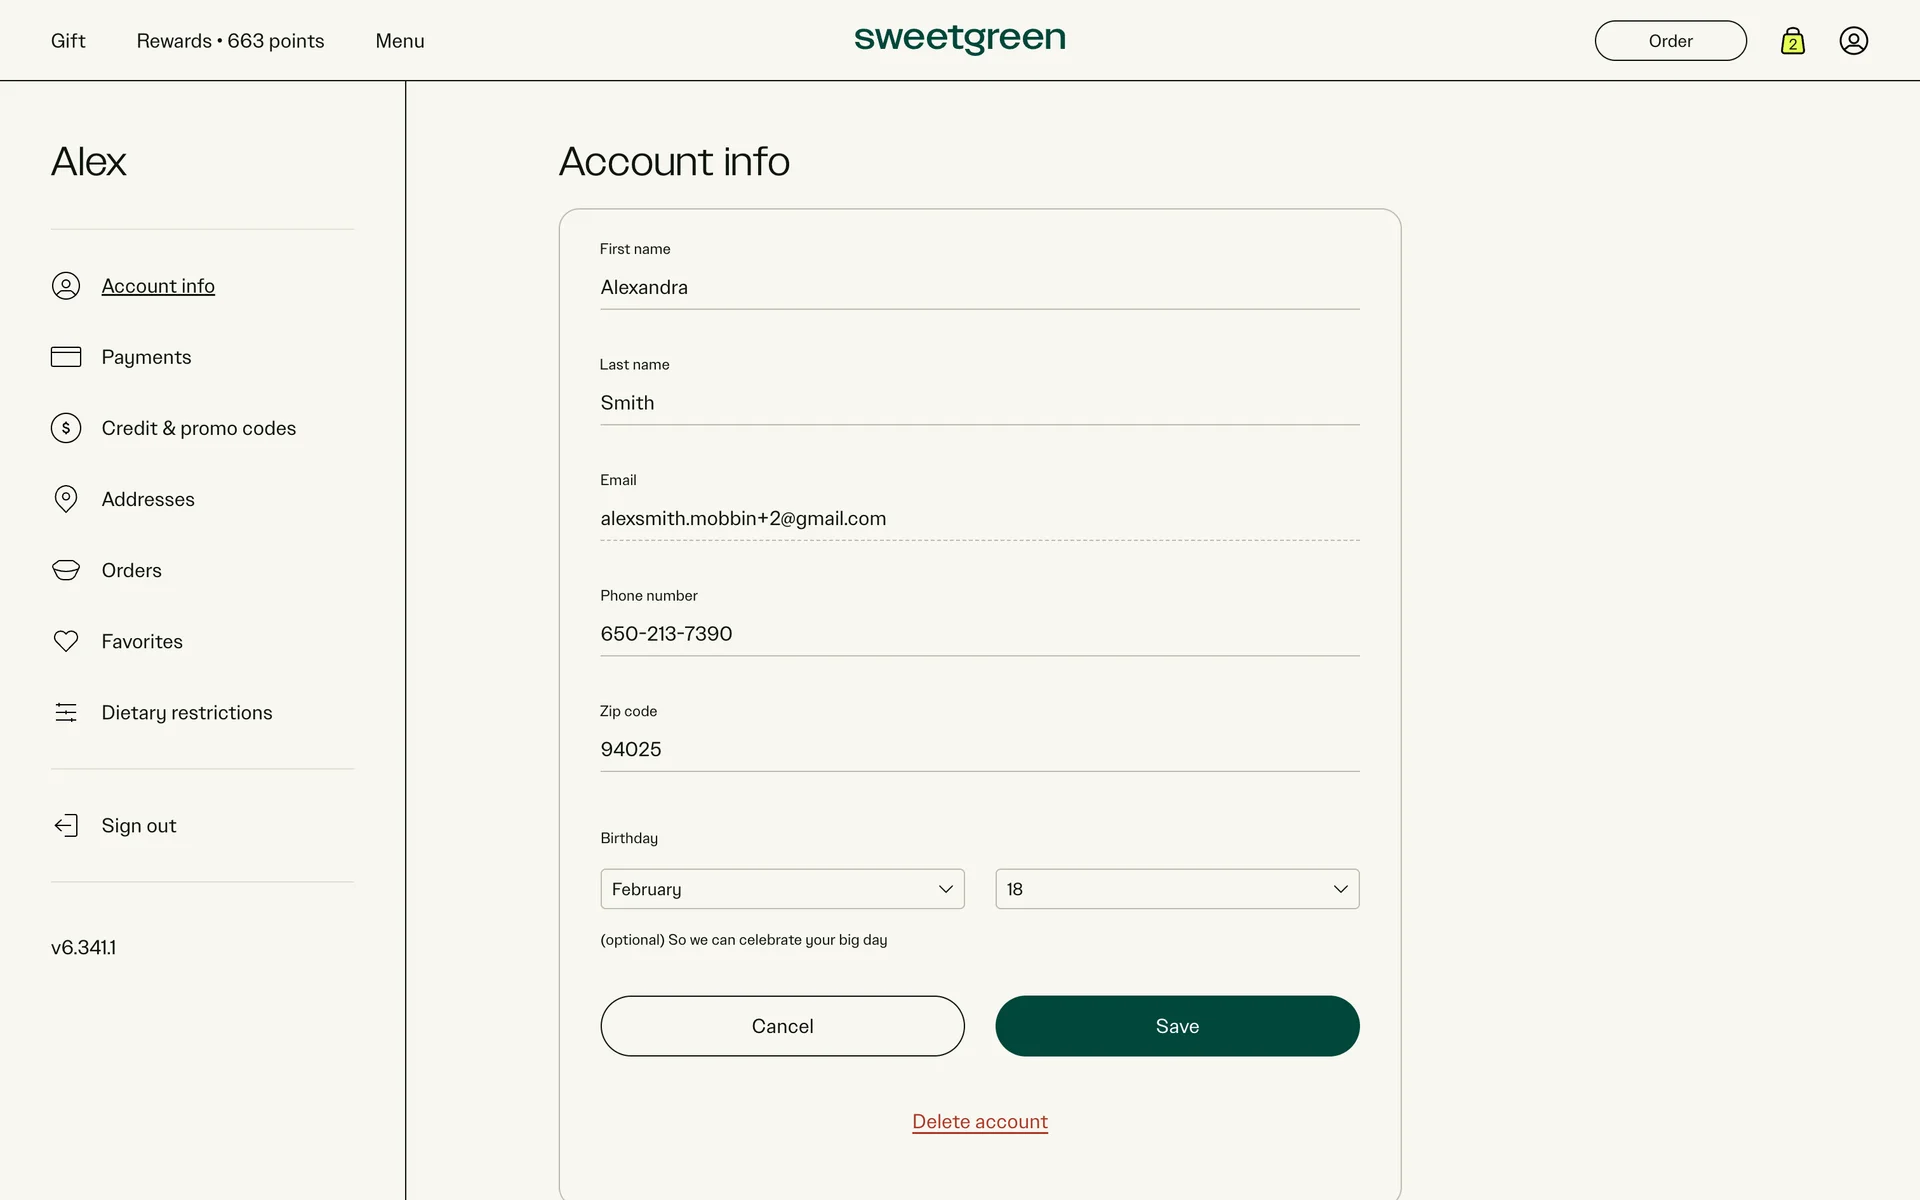This screenshot has width=1920, height=1200.
Task: Click the Addresses location pin icon
Action: [66, 499]
